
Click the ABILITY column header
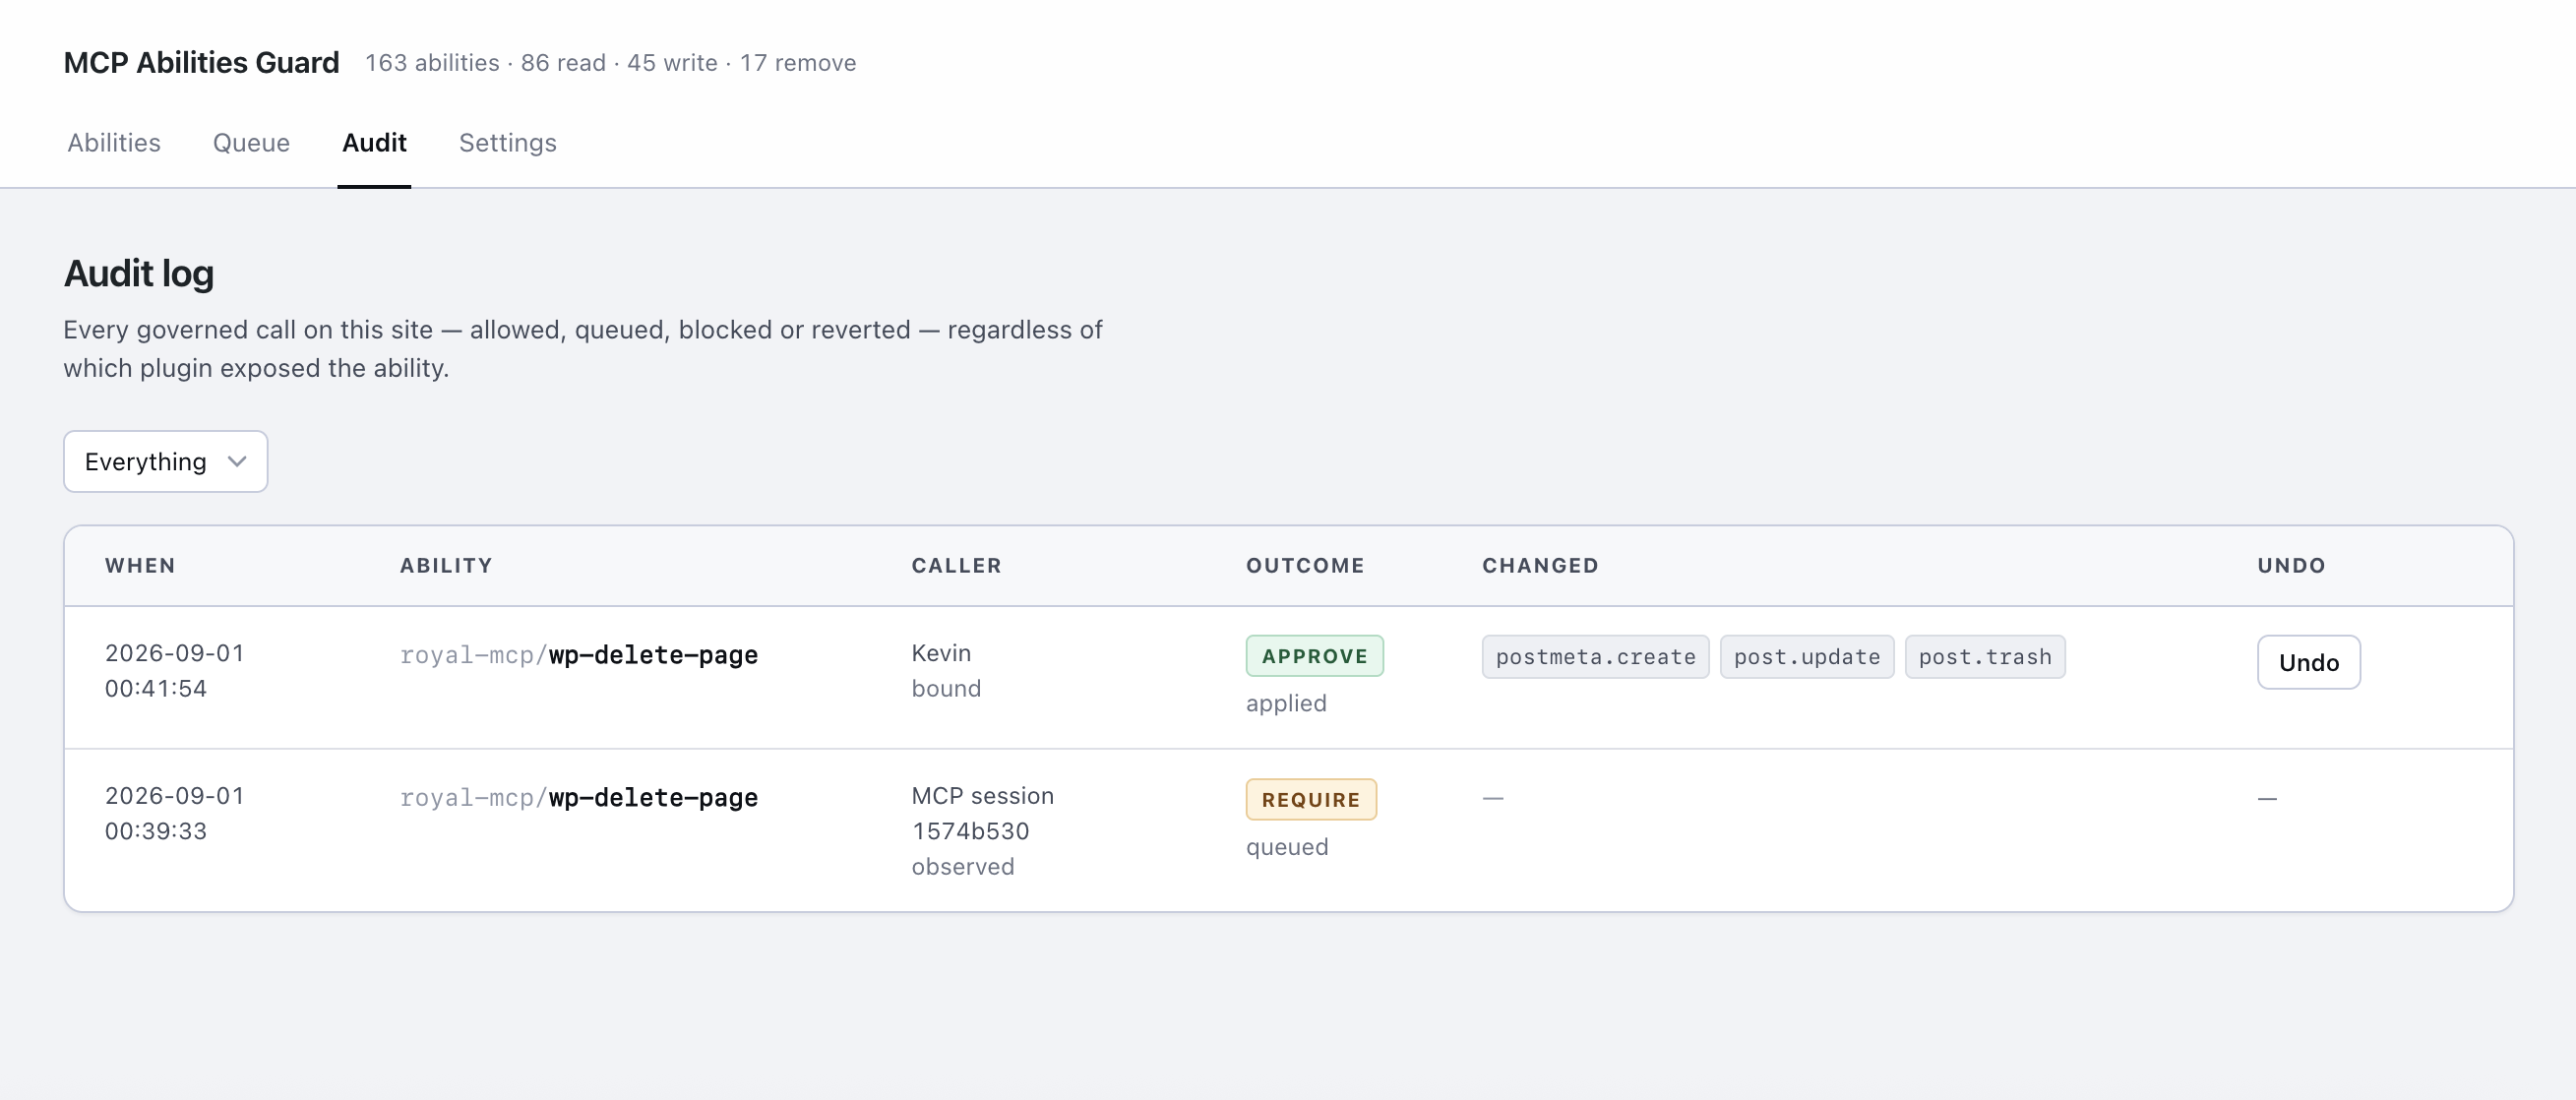coord(446,565)
